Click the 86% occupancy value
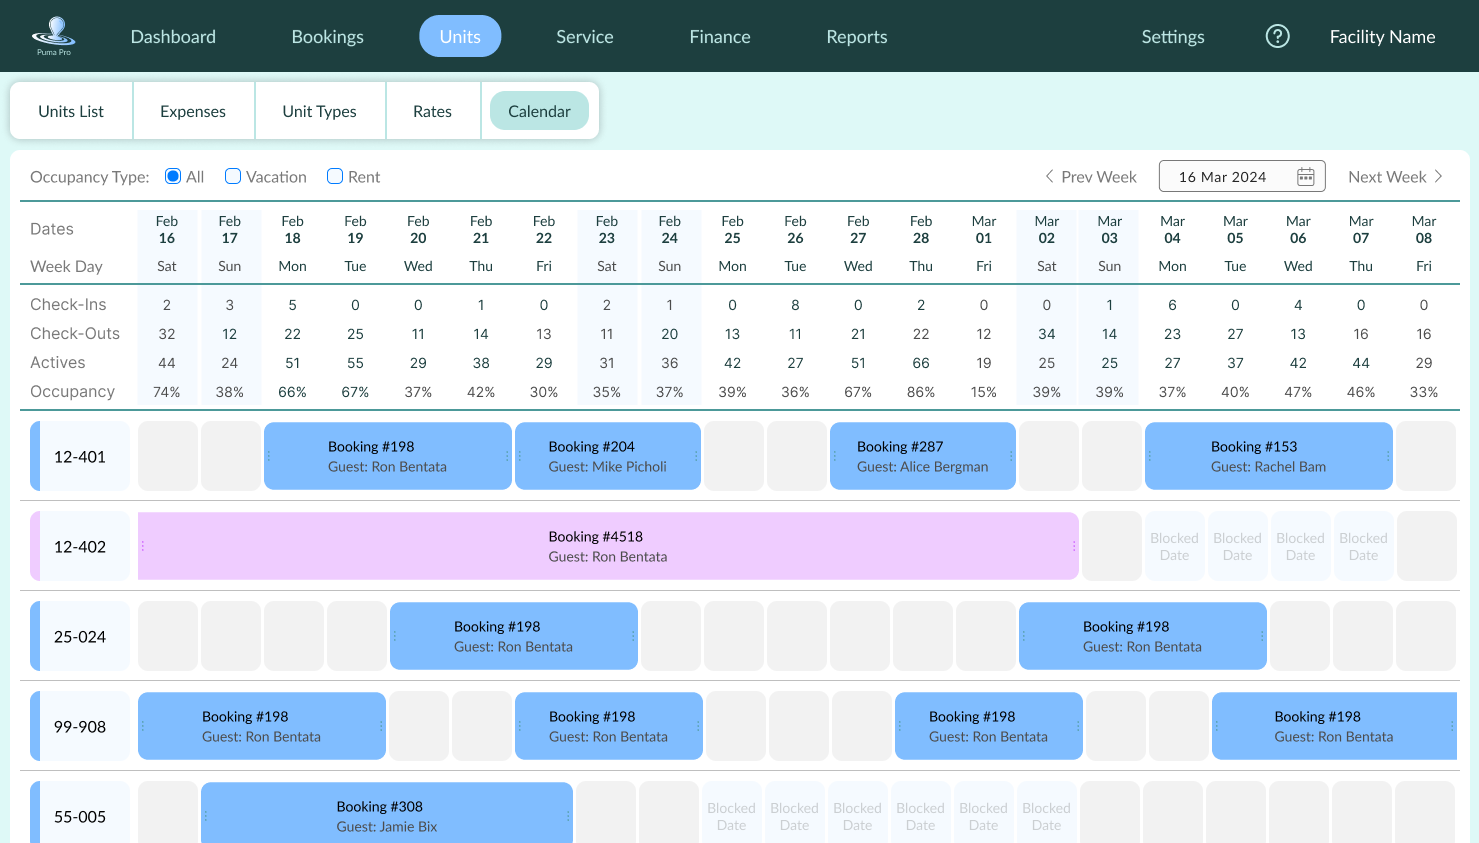 coord(921,392)
